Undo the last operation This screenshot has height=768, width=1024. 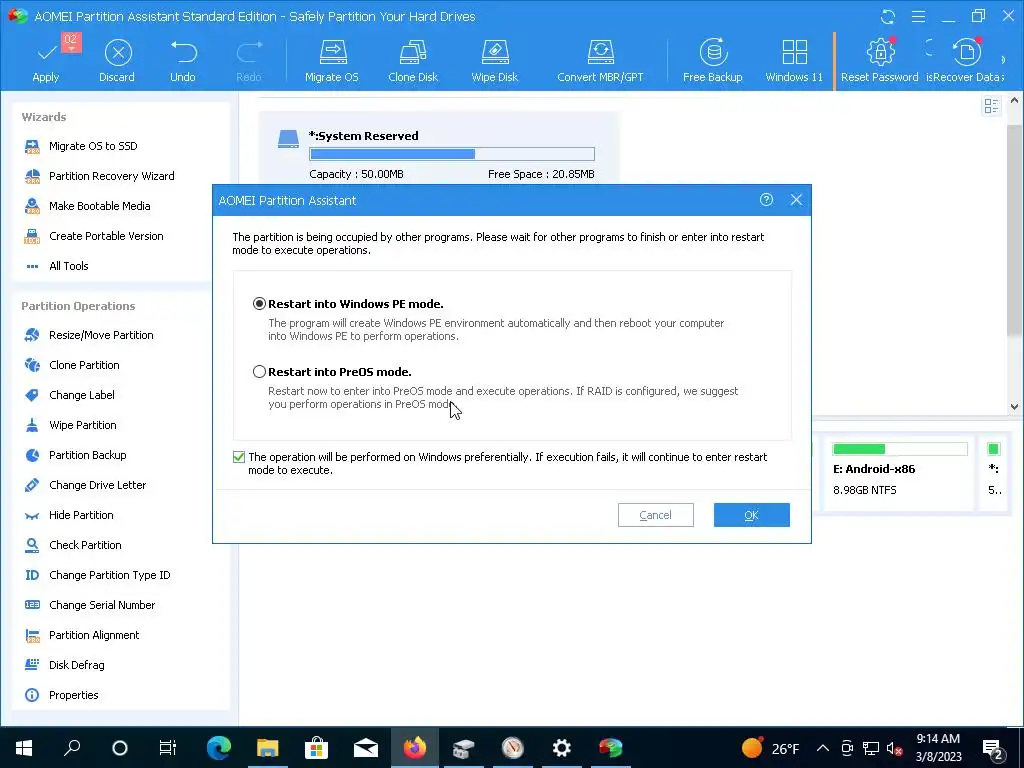(x=183, y=60)
